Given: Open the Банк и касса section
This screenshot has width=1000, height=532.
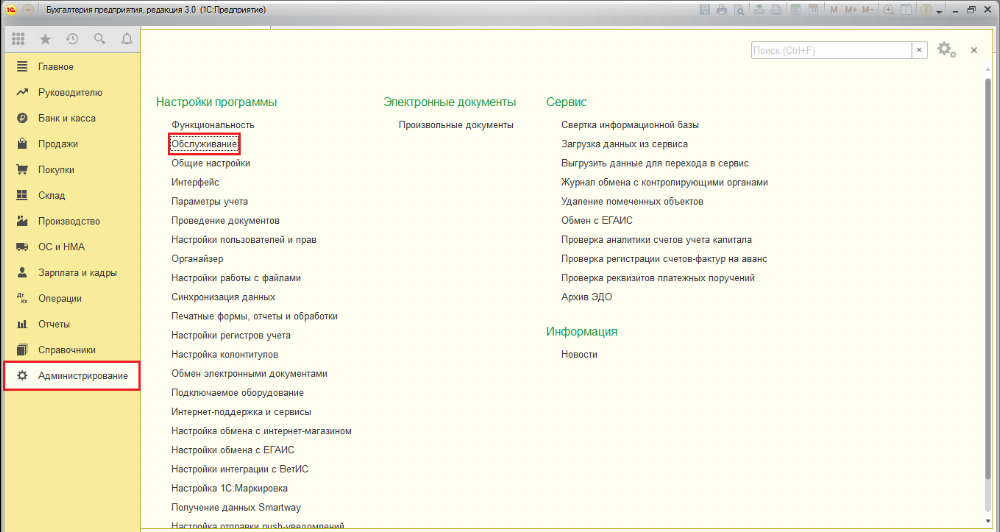Looking at the screenshot, I should pyautogui.click(x=71, y=118).
